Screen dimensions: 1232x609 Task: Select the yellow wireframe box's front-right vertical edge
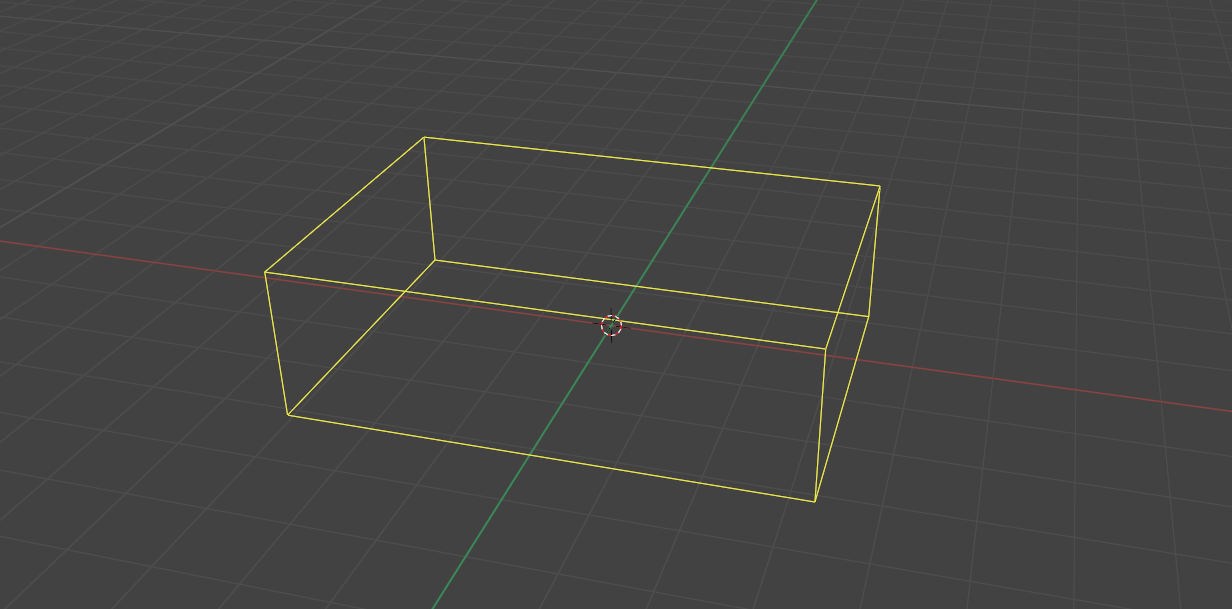point(820,425)
